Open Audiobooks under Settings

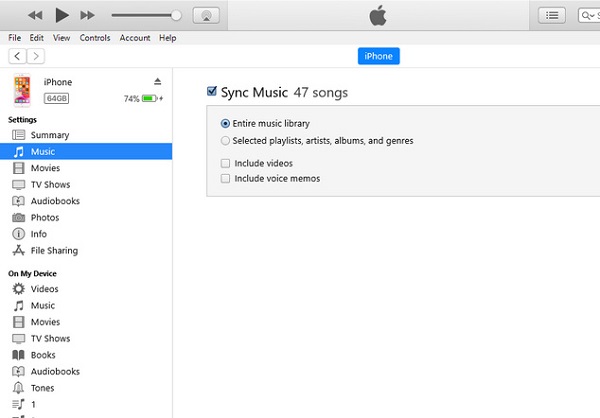(x=86, y=201)
